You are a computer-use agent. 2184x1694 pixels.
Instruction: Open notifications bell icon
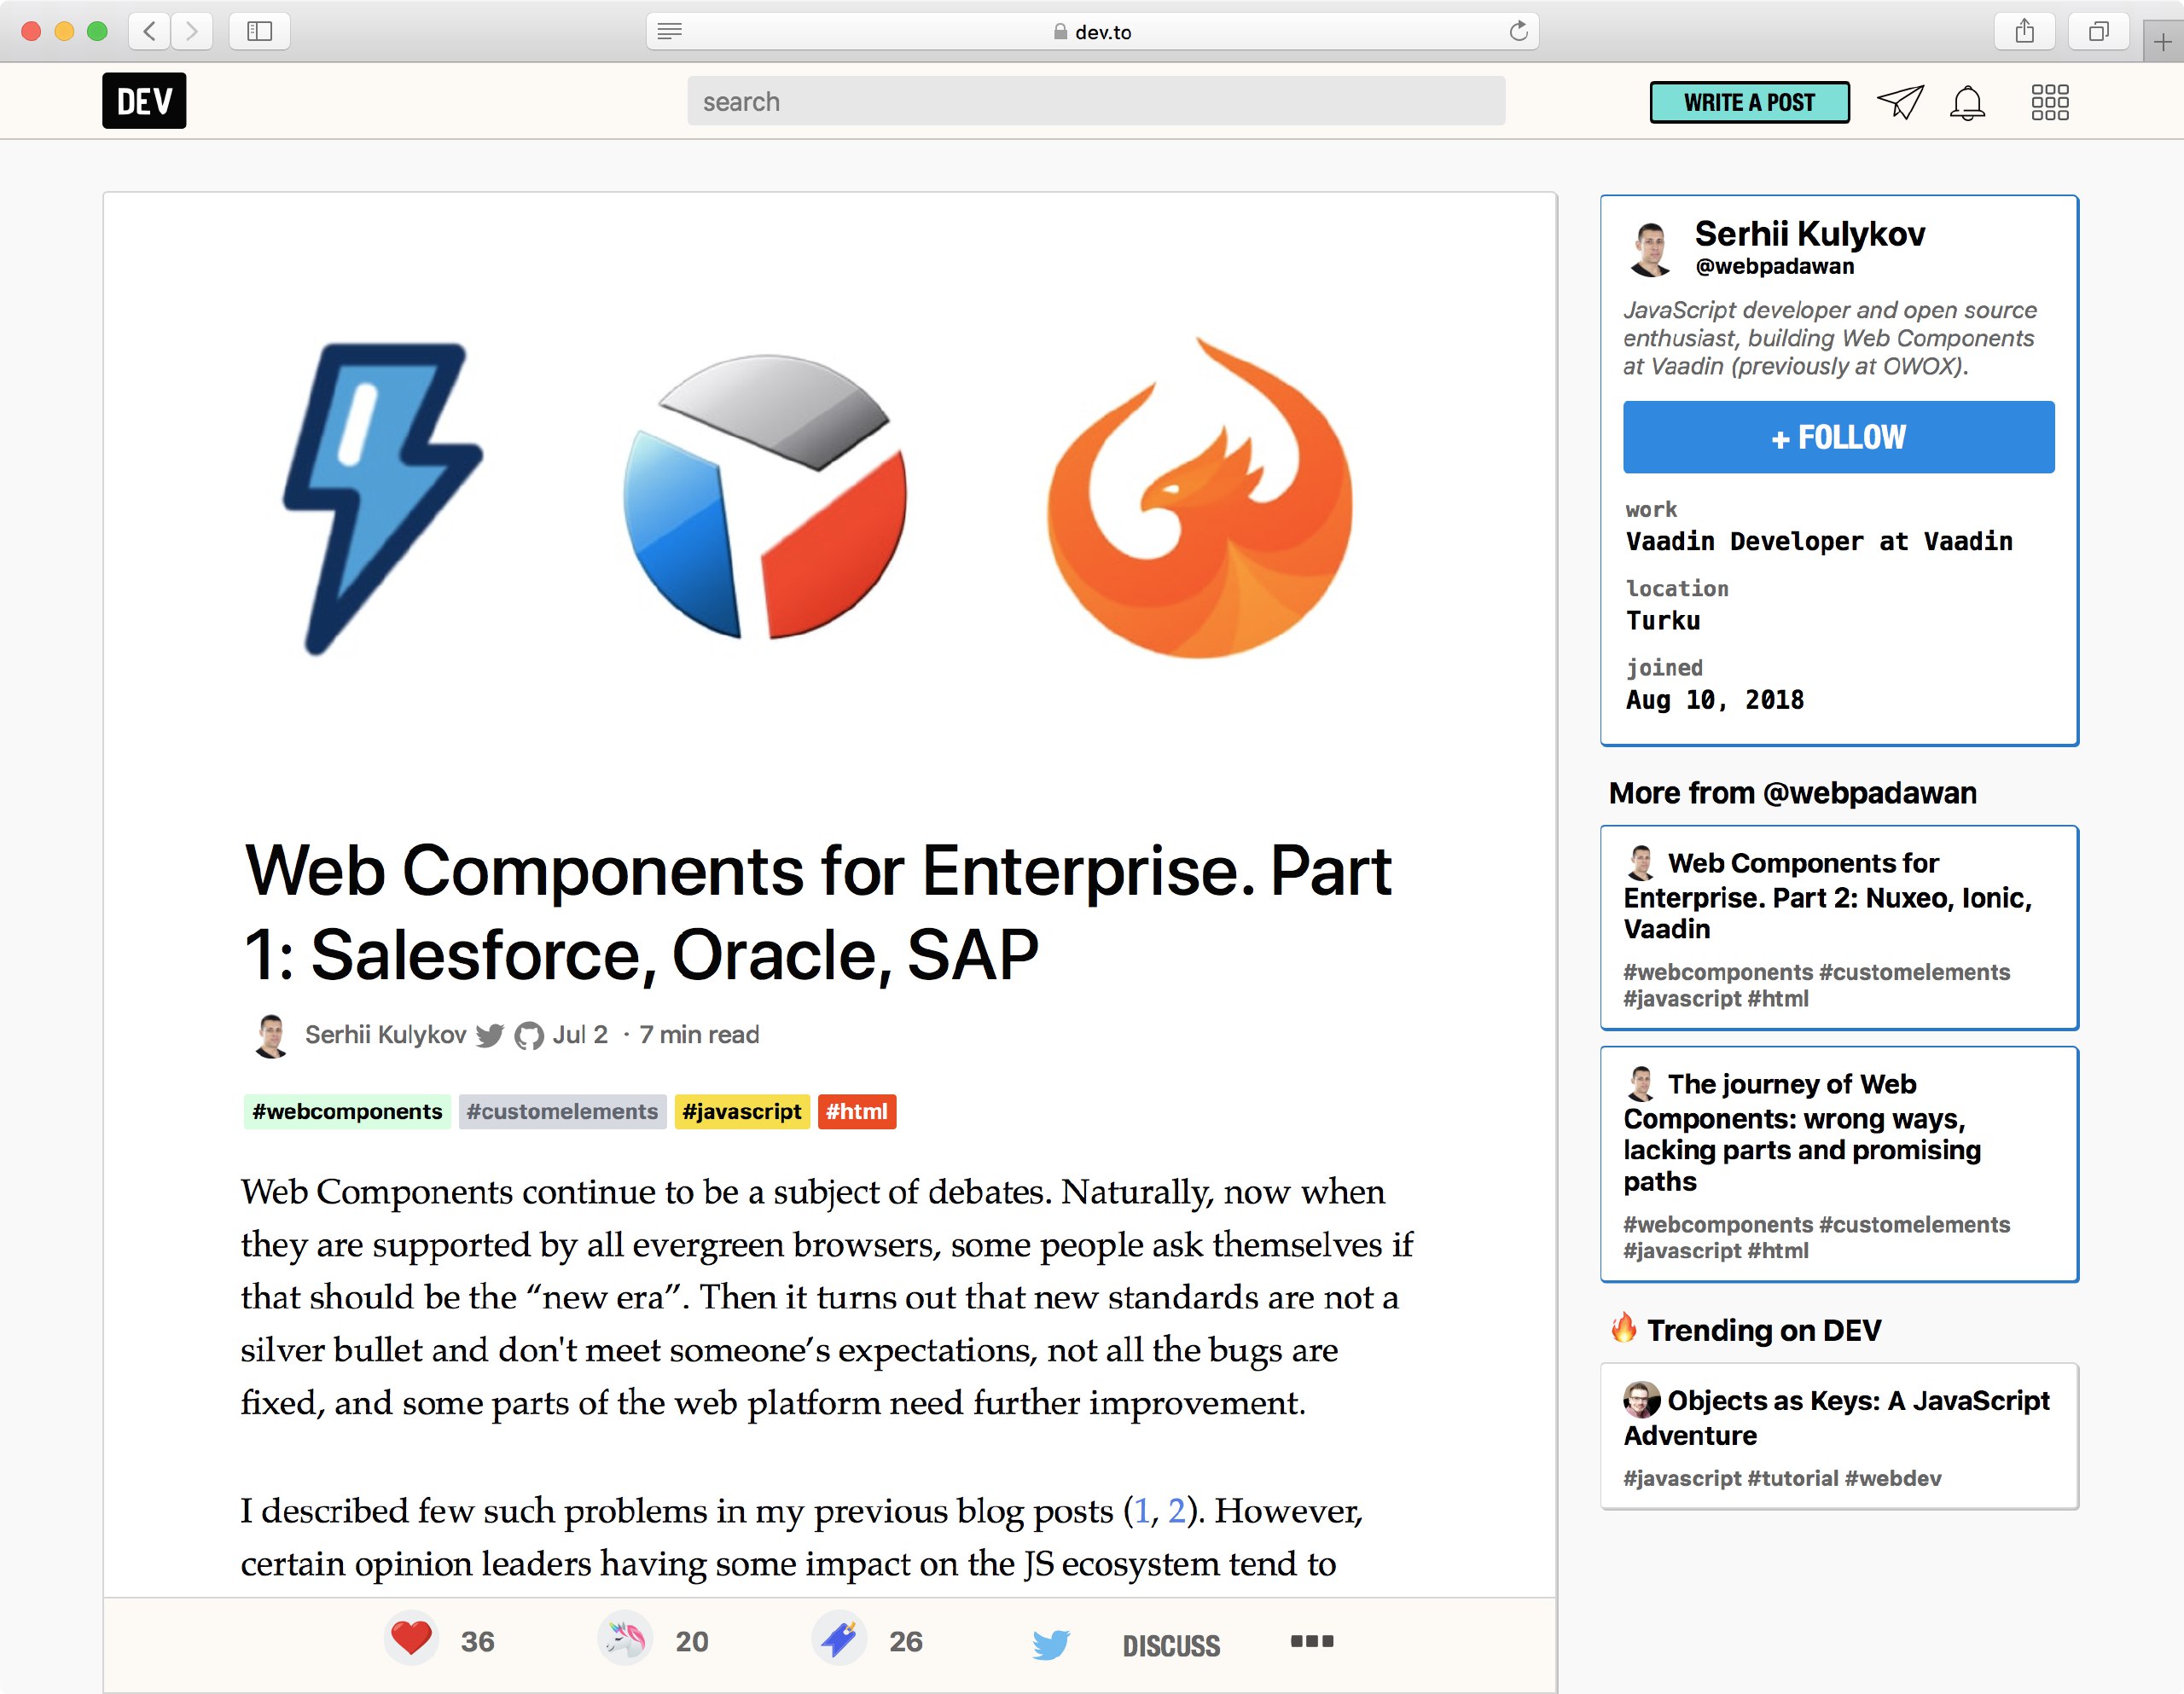(x=1967, y=102)
